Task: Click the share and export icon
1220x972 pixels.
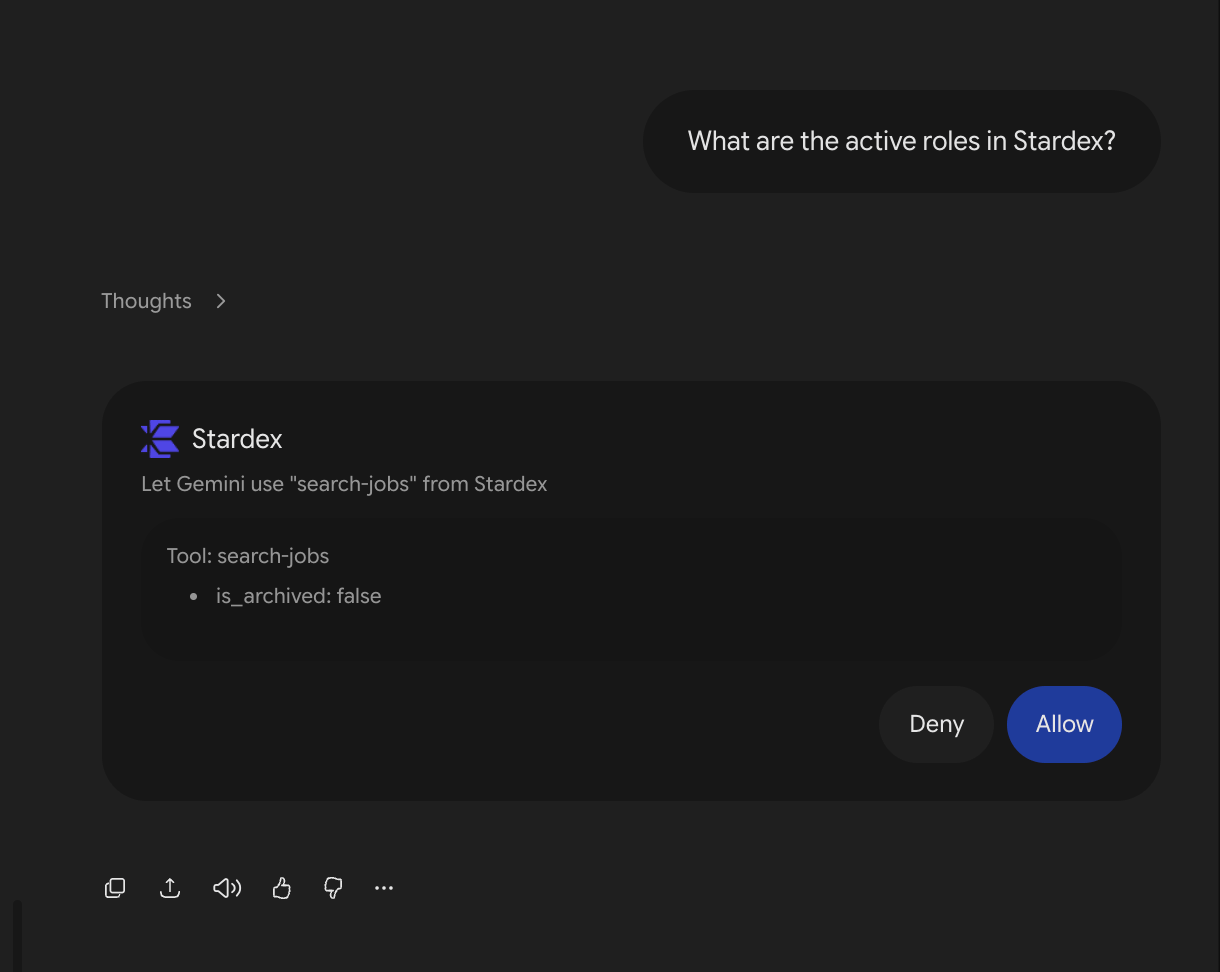Action: (170, 888)
